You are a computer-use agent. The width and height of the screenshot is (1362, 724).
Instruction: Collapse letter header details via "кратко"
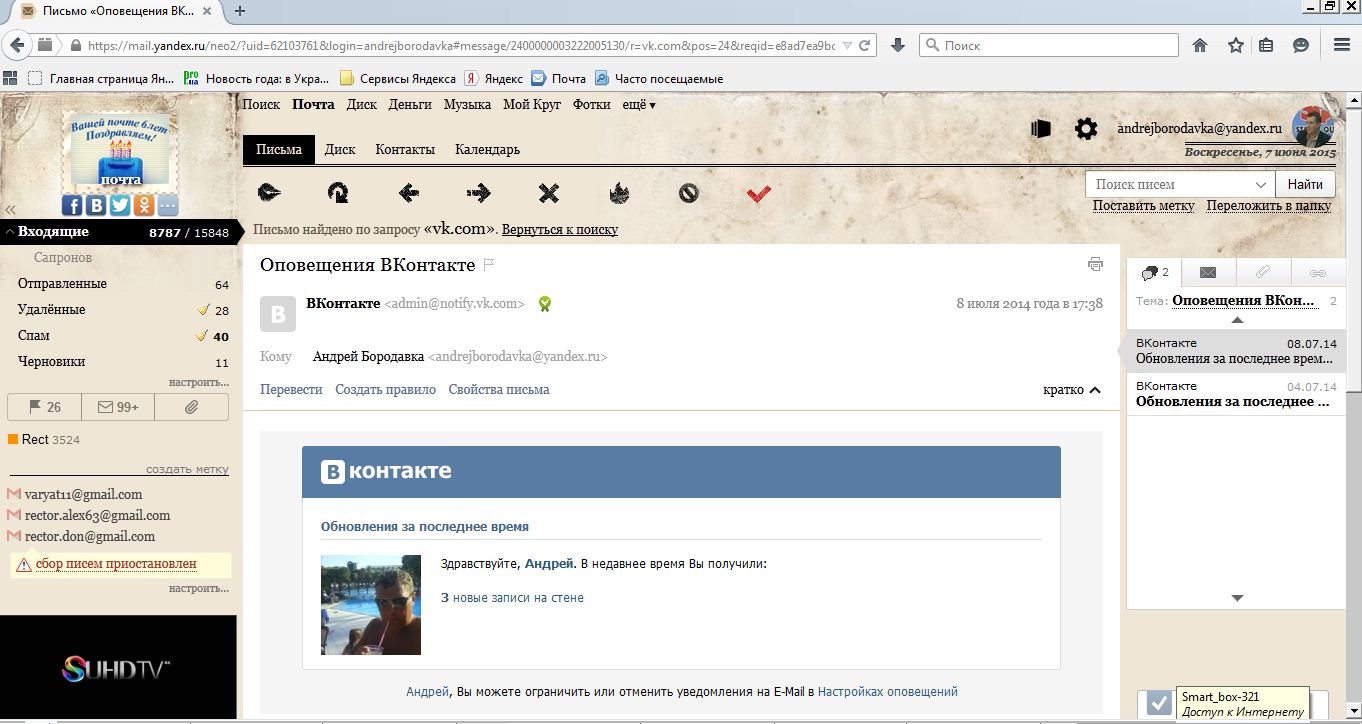pyautogui.click(x=1071, y=390)
